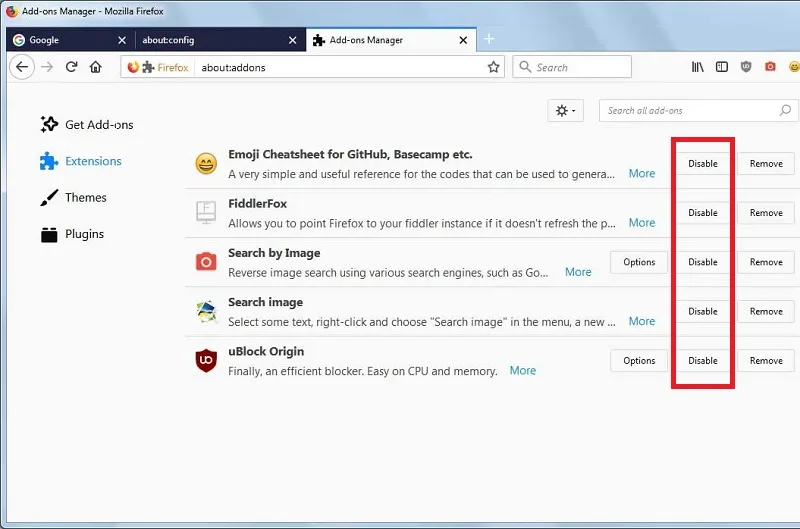
Task: Go back with the back arrow
Action: tap(22, 67)
